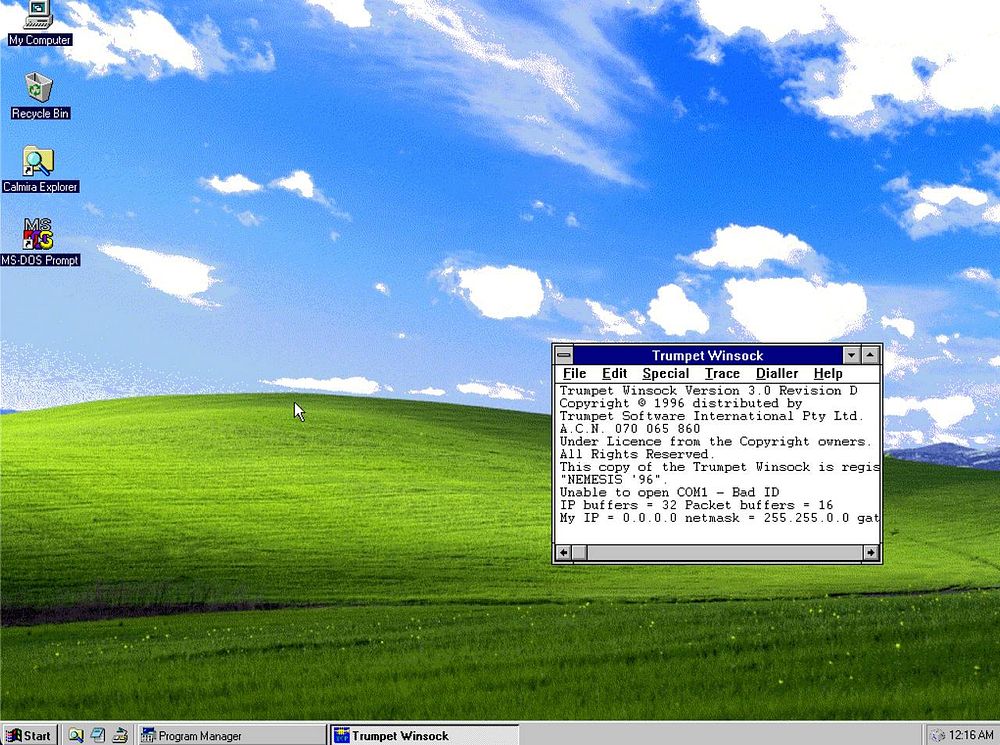Select the Calmira Explorer desktop shortcut
Screen dimensions: 1000x745
[x=40, y=170]
